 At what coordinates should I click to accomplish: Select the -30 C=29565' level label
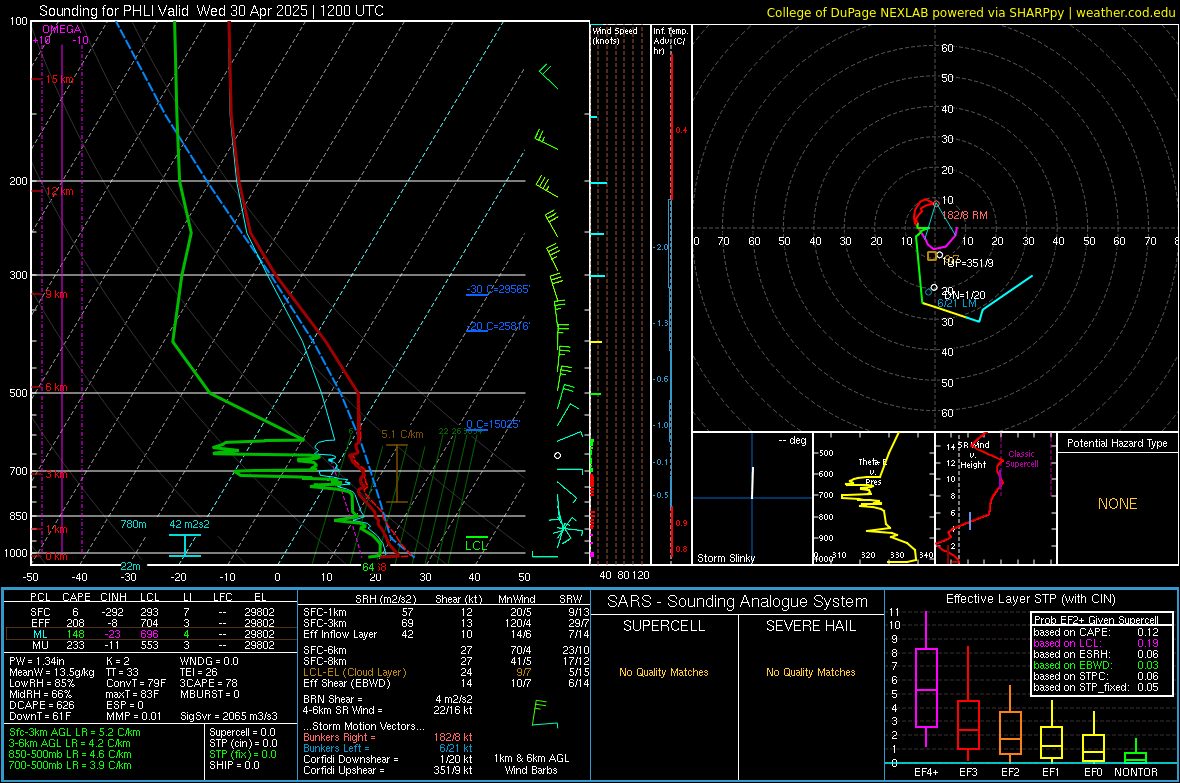coord(497,289)
